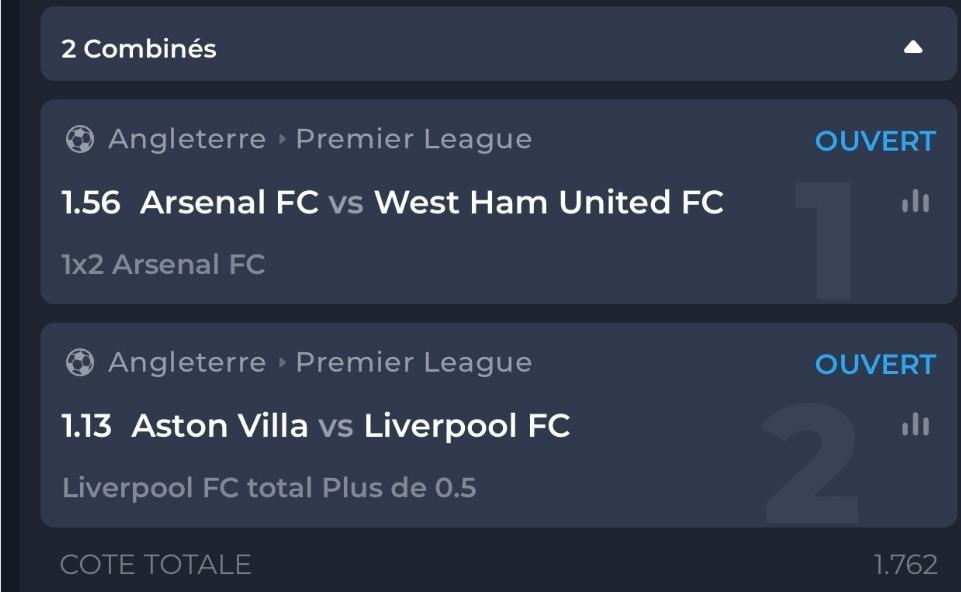Image resolution: width=961 pixels, height=592 pixels.
Task: Click soccer ball icon in Arsenal bet card
Action: tap(80, 139)
